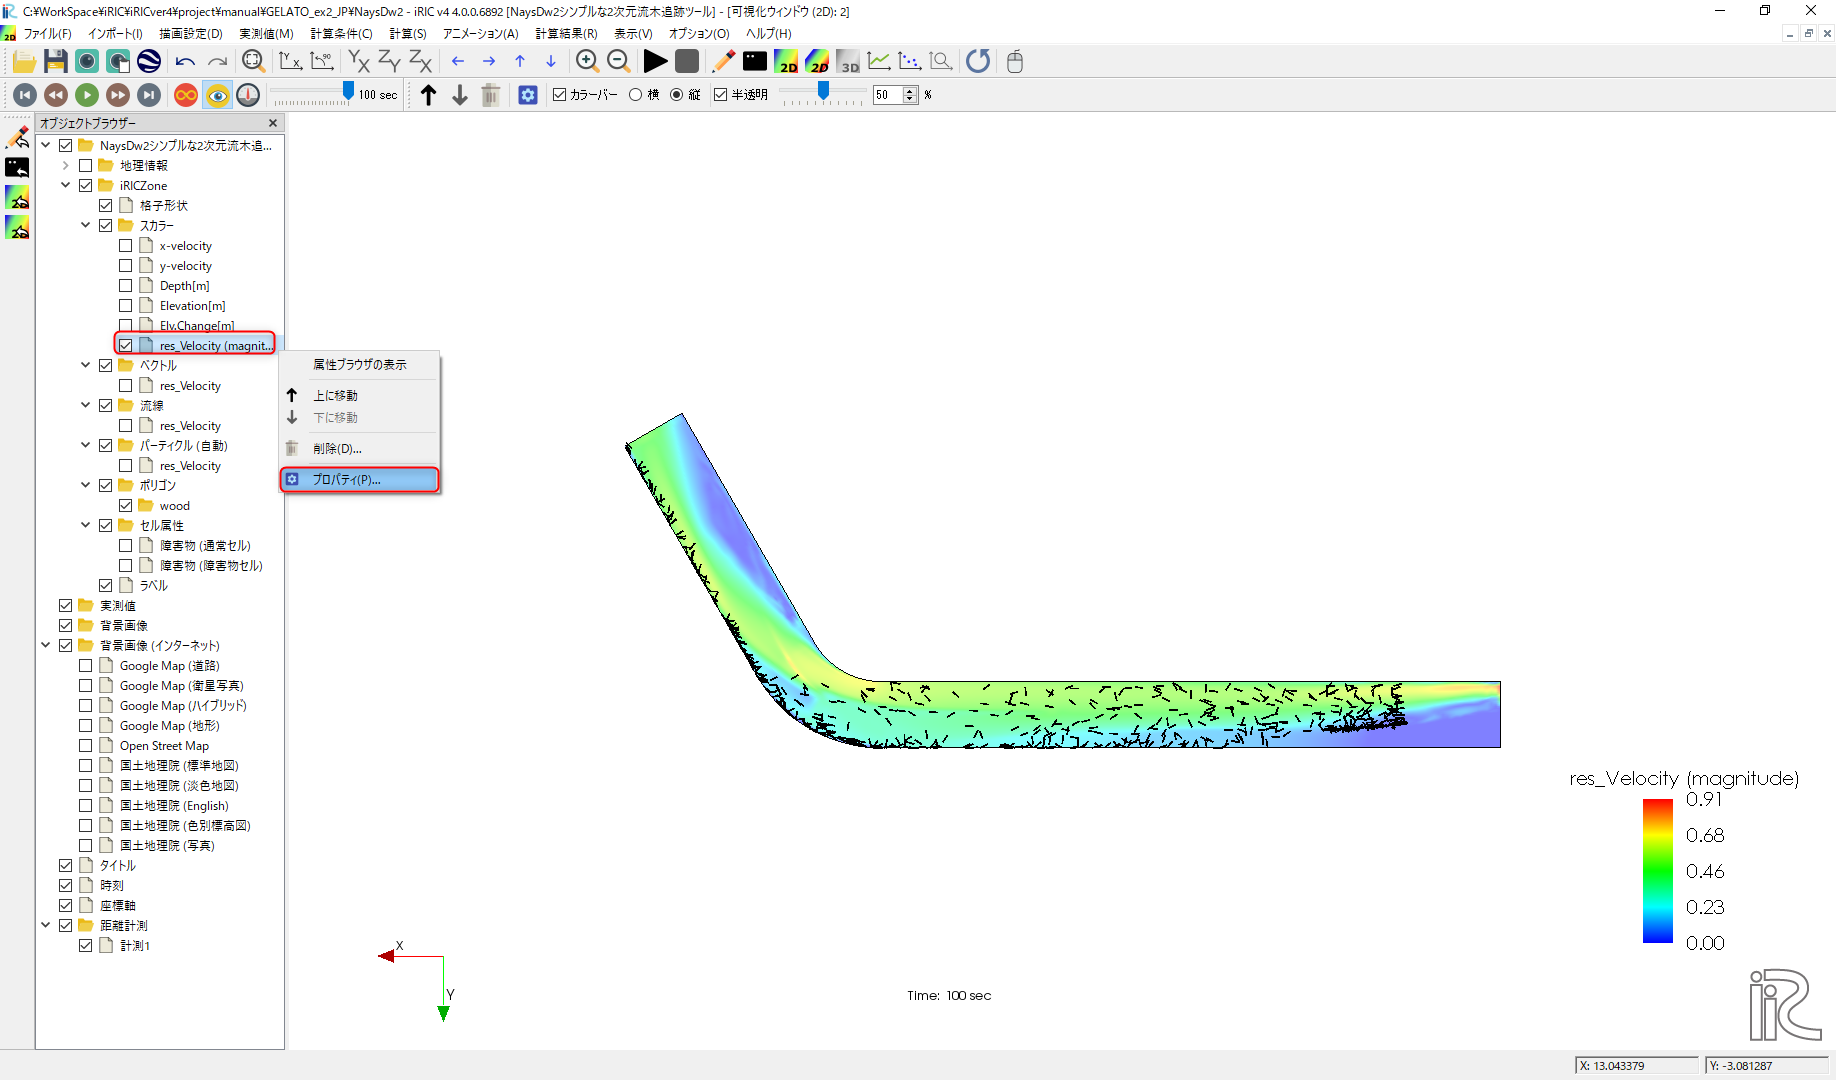
Task: Jump to last animation step
Action: tap(149, 95)
